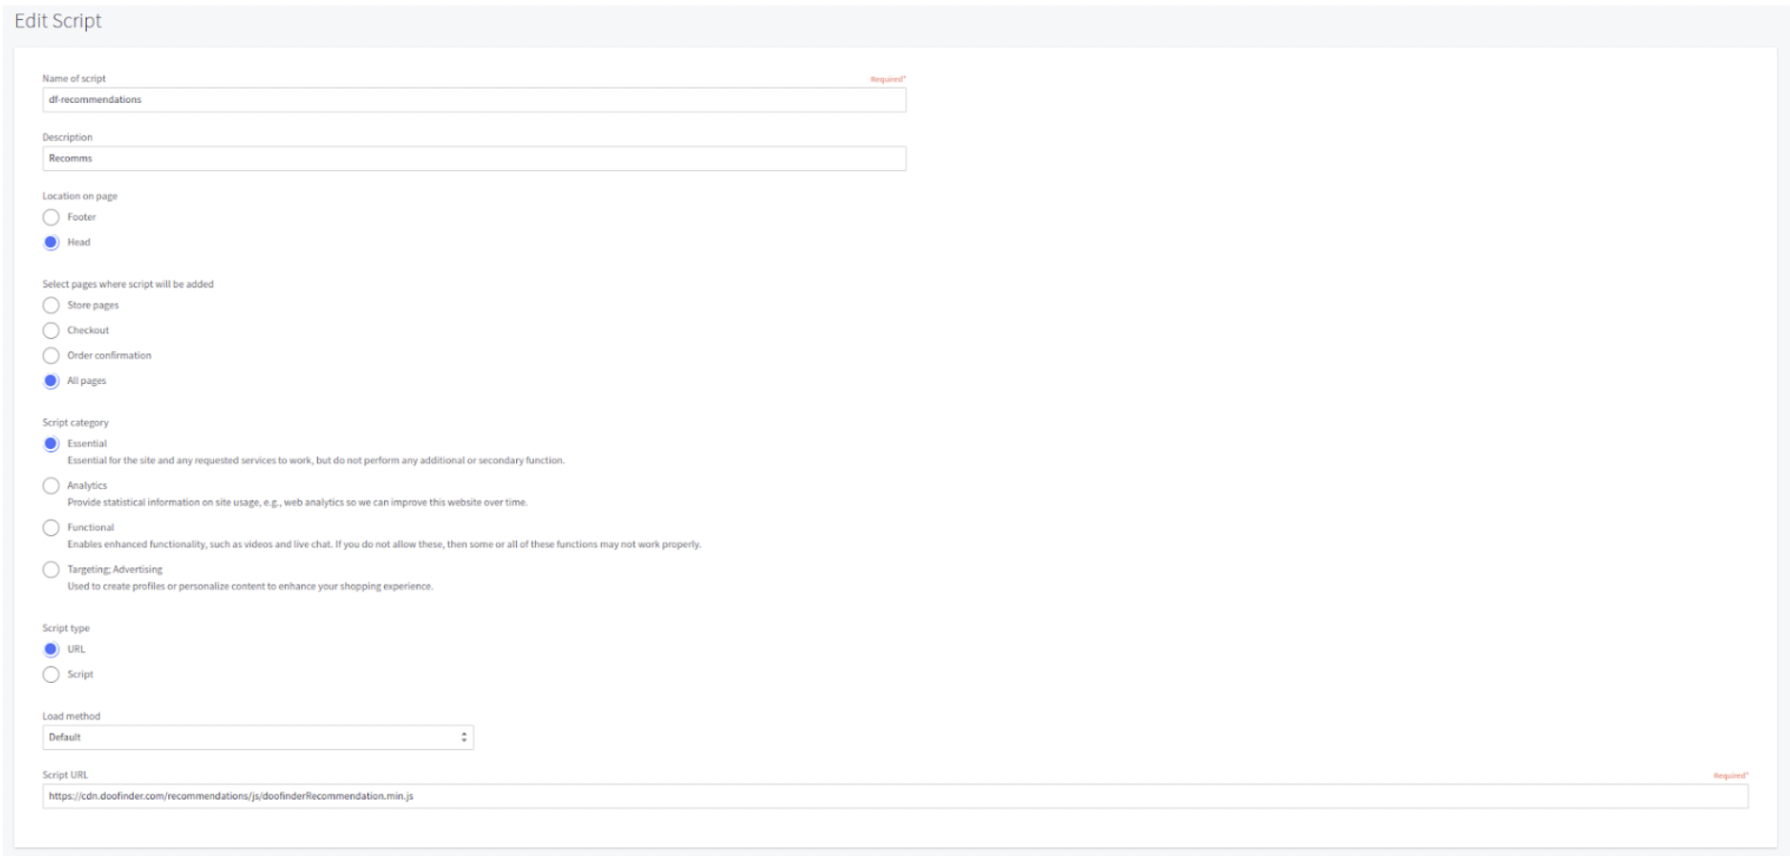Screen dimensions: 1790x856
Task: Set script category to Targeting; Advertising
Action: pos(51,570)
